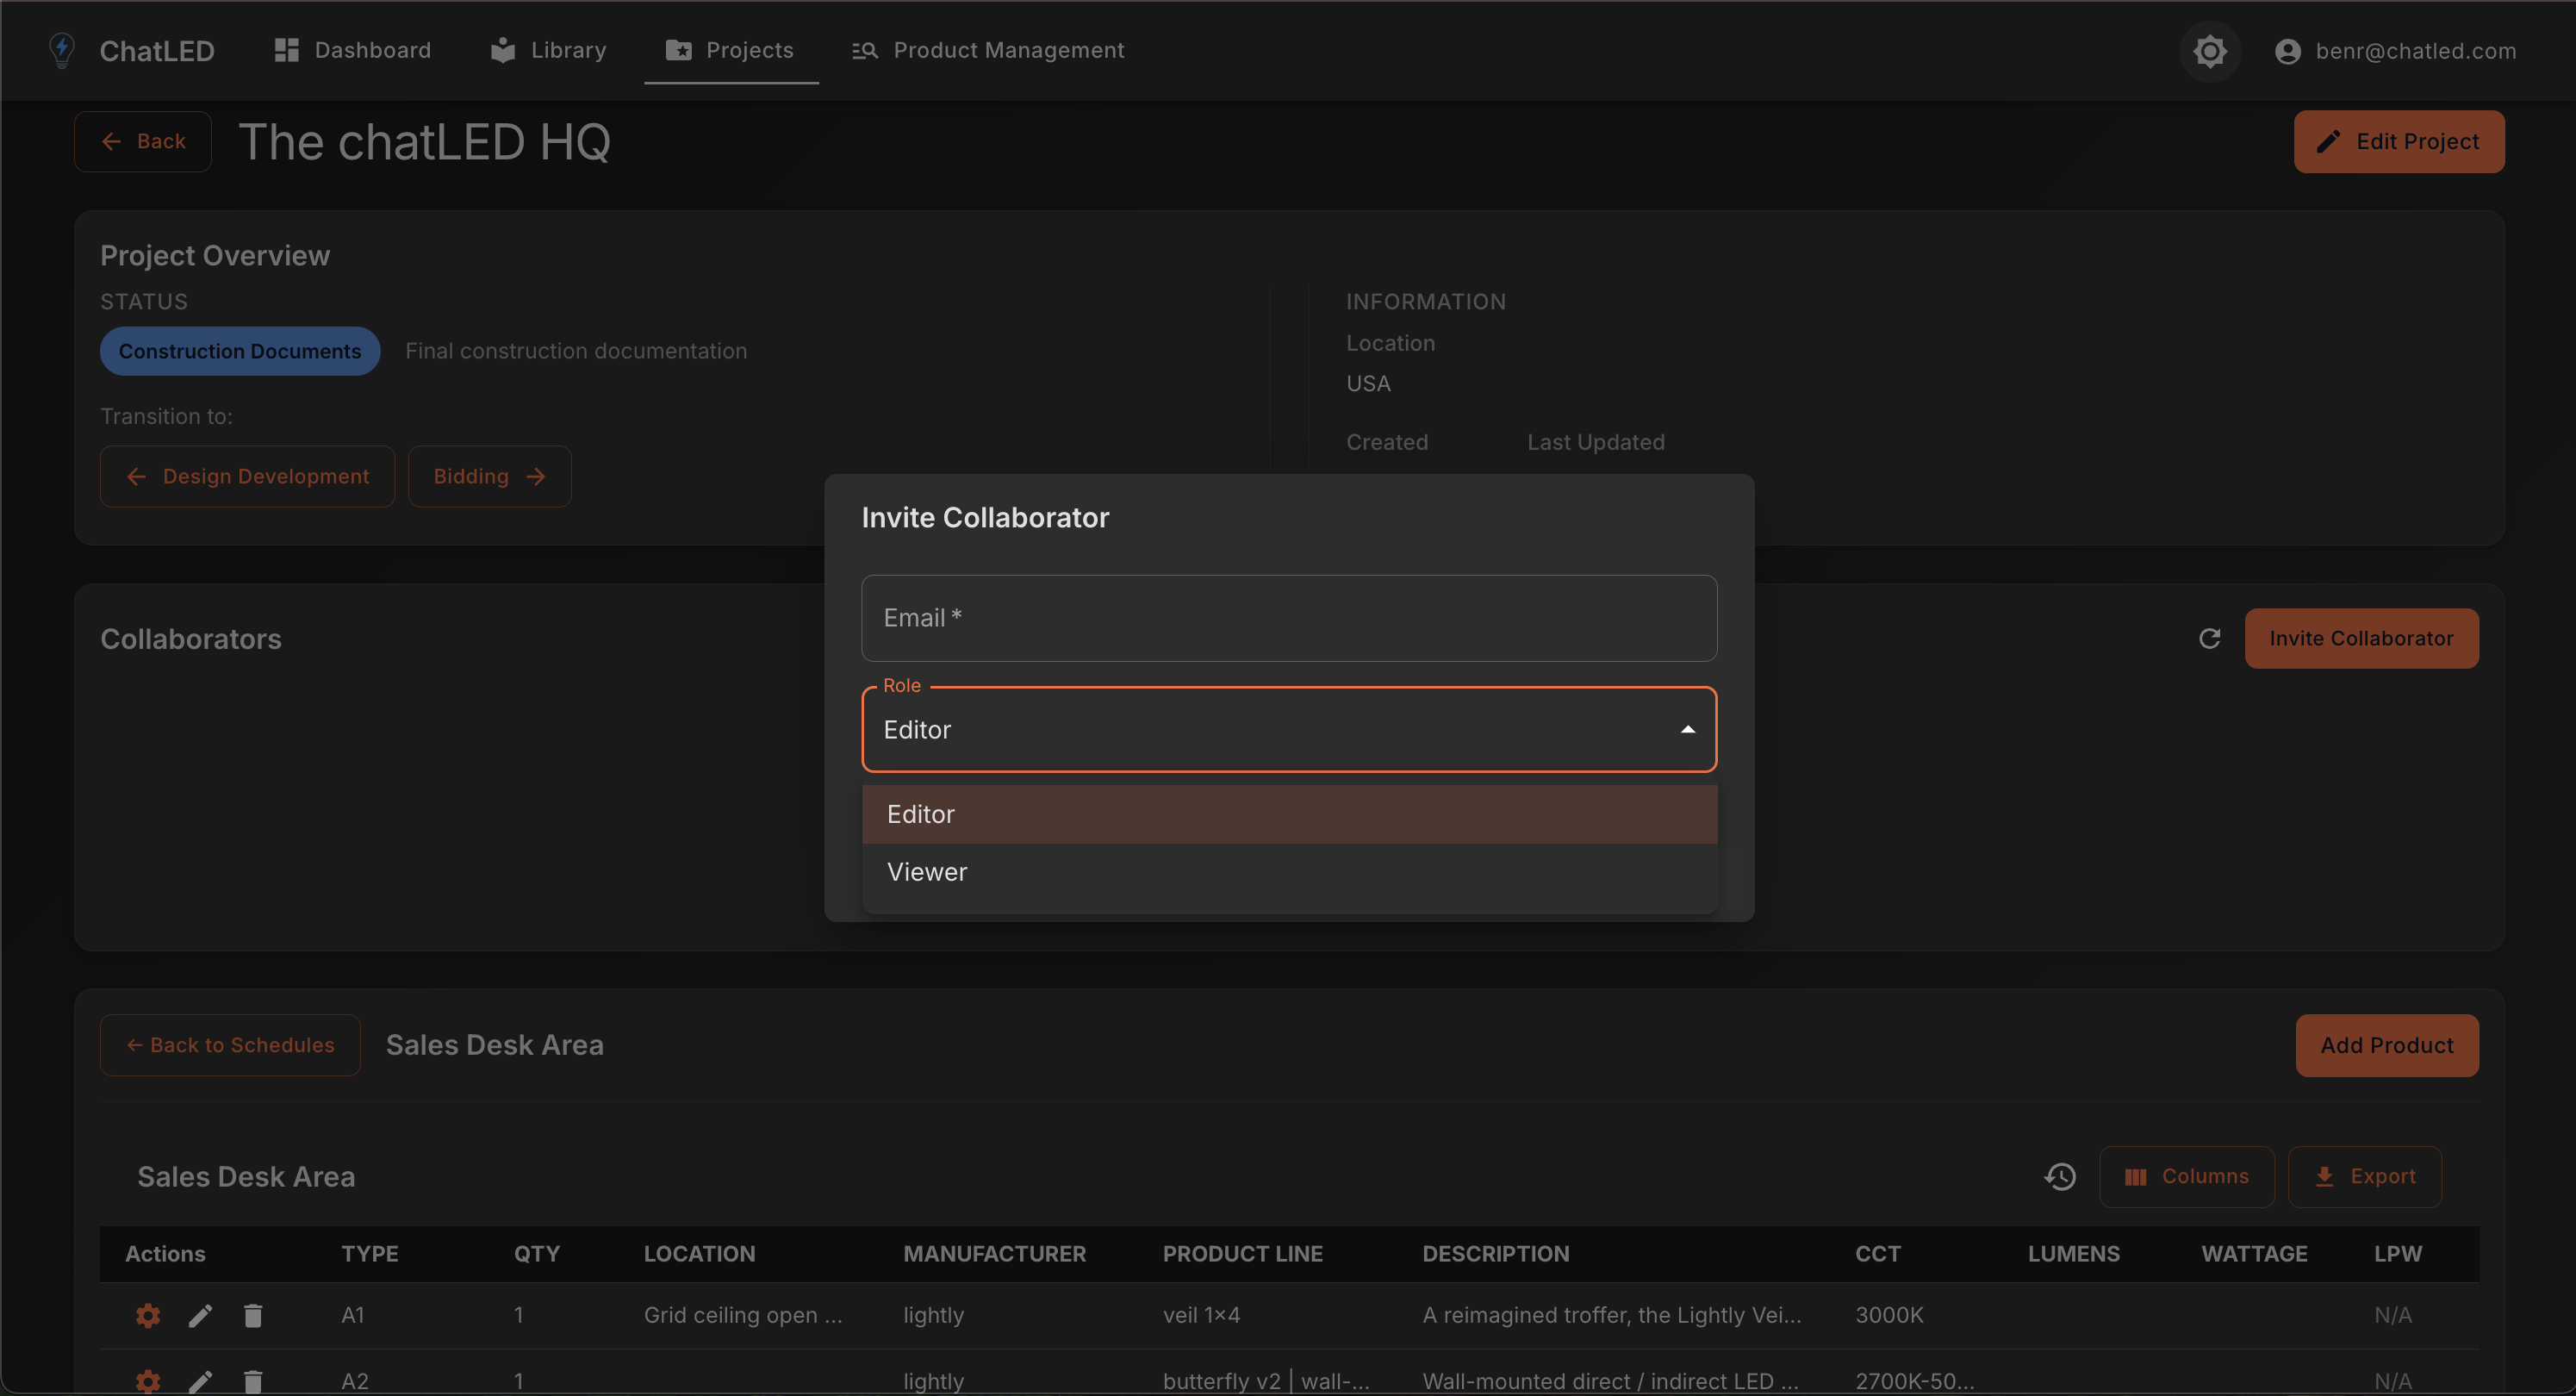Click the edit pencil for row A2
Viewport: 2576px width, 1396px height.
tap(200, 1381)
